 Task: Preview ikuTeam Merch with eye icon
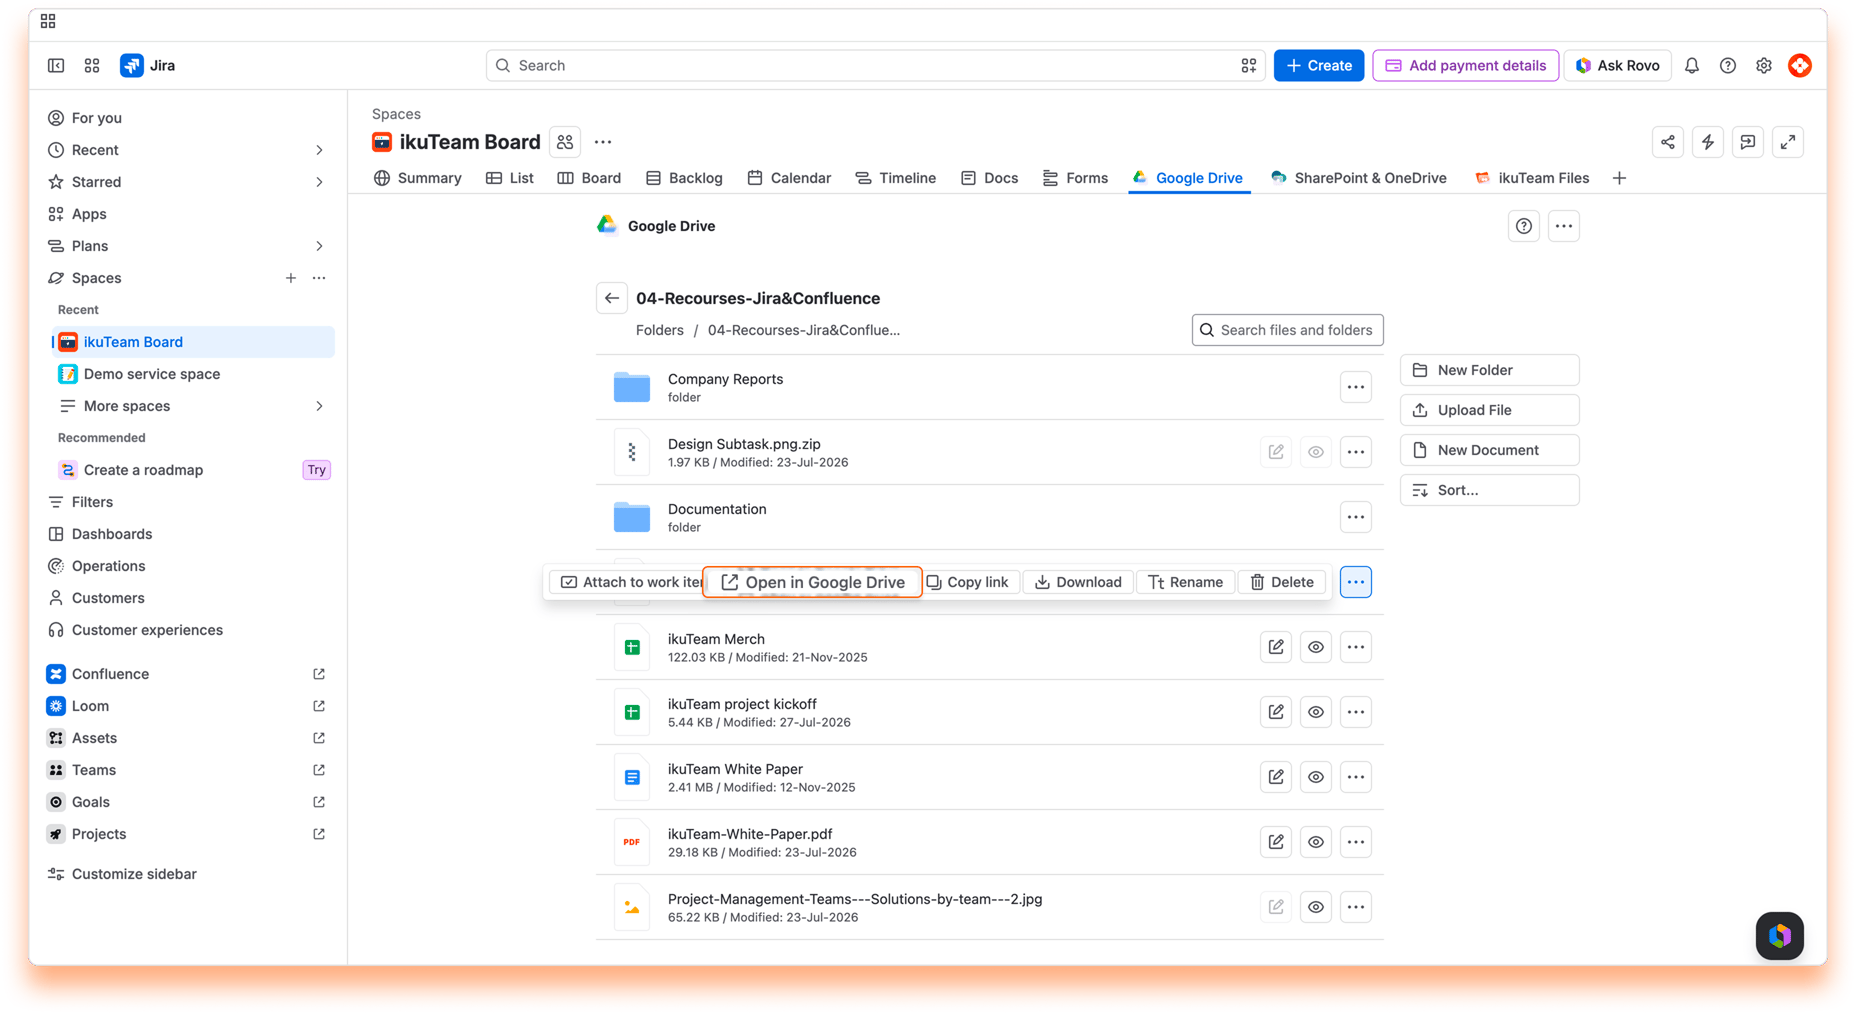tap(1316, 647)
